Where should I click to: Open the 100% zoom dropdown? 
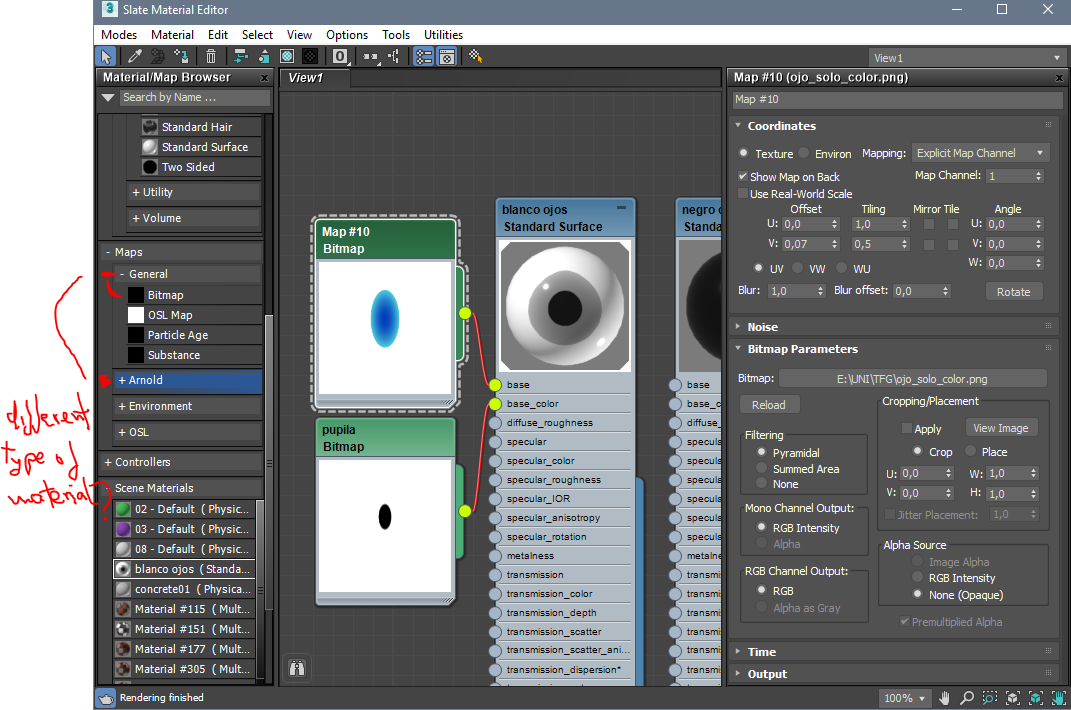coord(905,698)
